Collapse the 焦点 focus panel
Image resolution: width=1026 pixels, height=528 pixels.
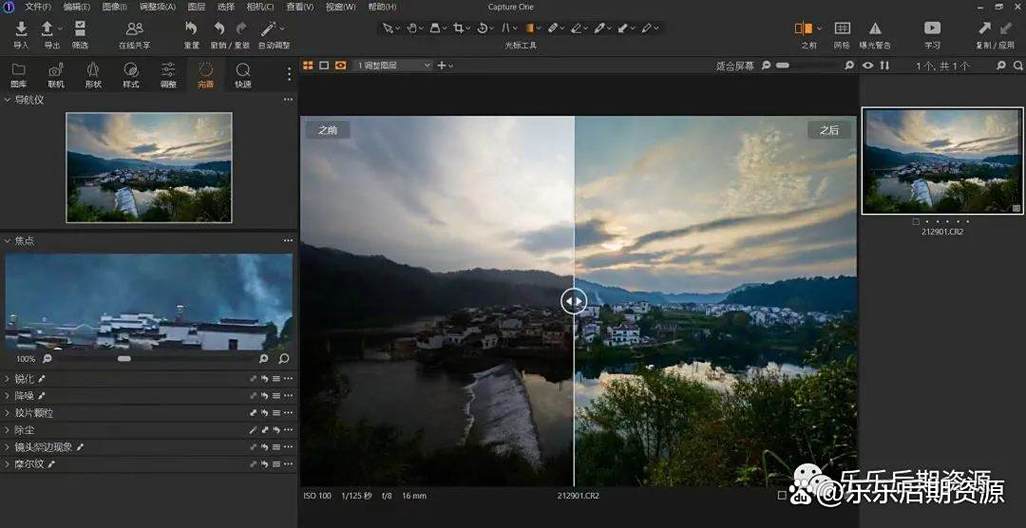[x=7, y=241]
